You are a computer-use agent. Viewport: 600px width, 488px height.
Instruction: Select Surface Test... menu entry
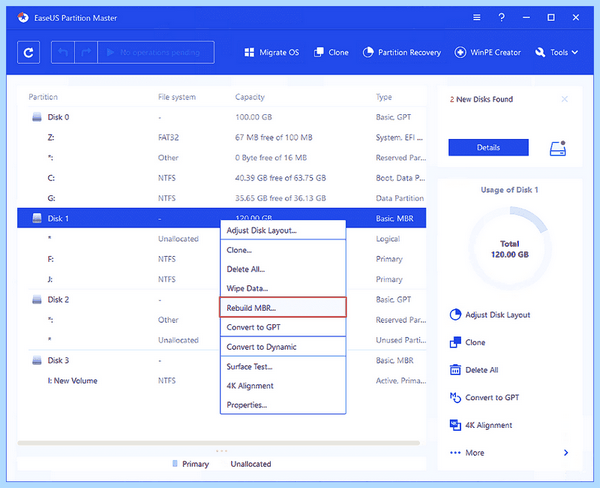pyautogui.click(x=283, y=366)
